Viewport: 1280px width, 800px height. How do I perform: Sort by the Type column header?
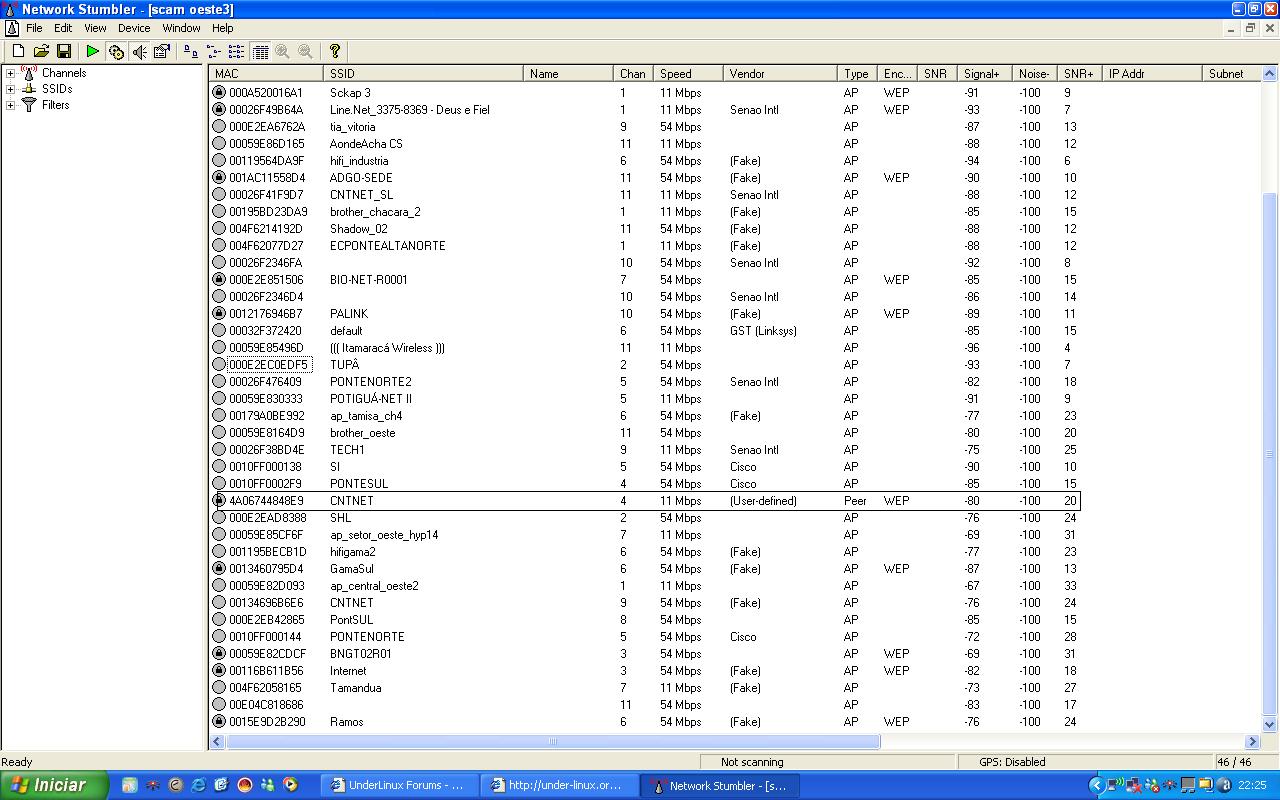858,74
